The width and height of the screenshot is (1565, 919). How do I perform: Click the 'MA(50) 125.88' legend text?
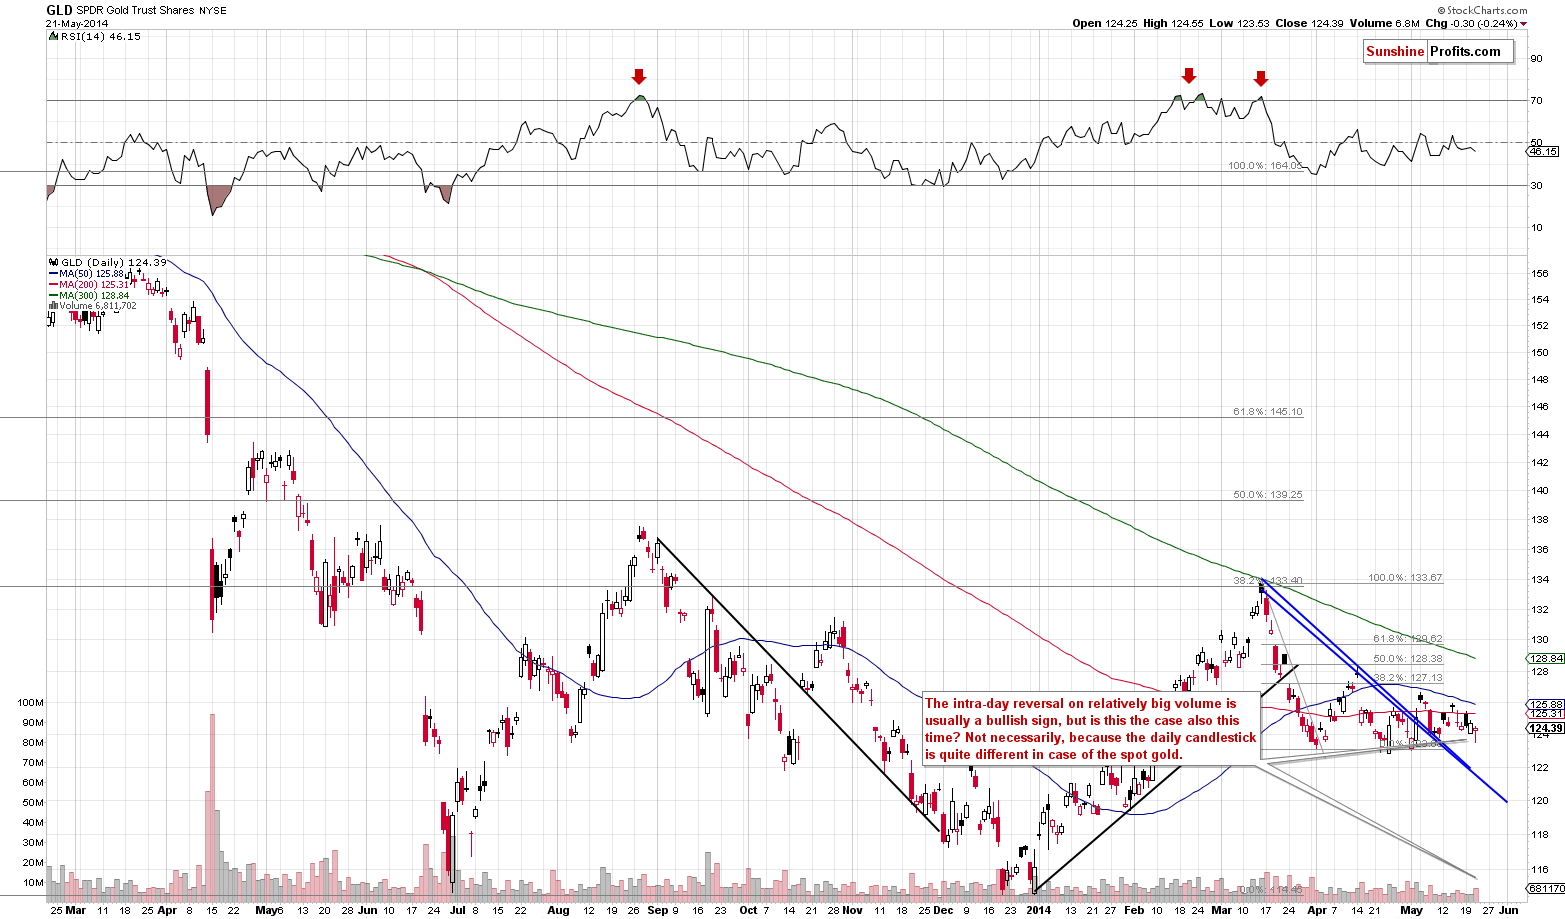[x=91, y=273]
